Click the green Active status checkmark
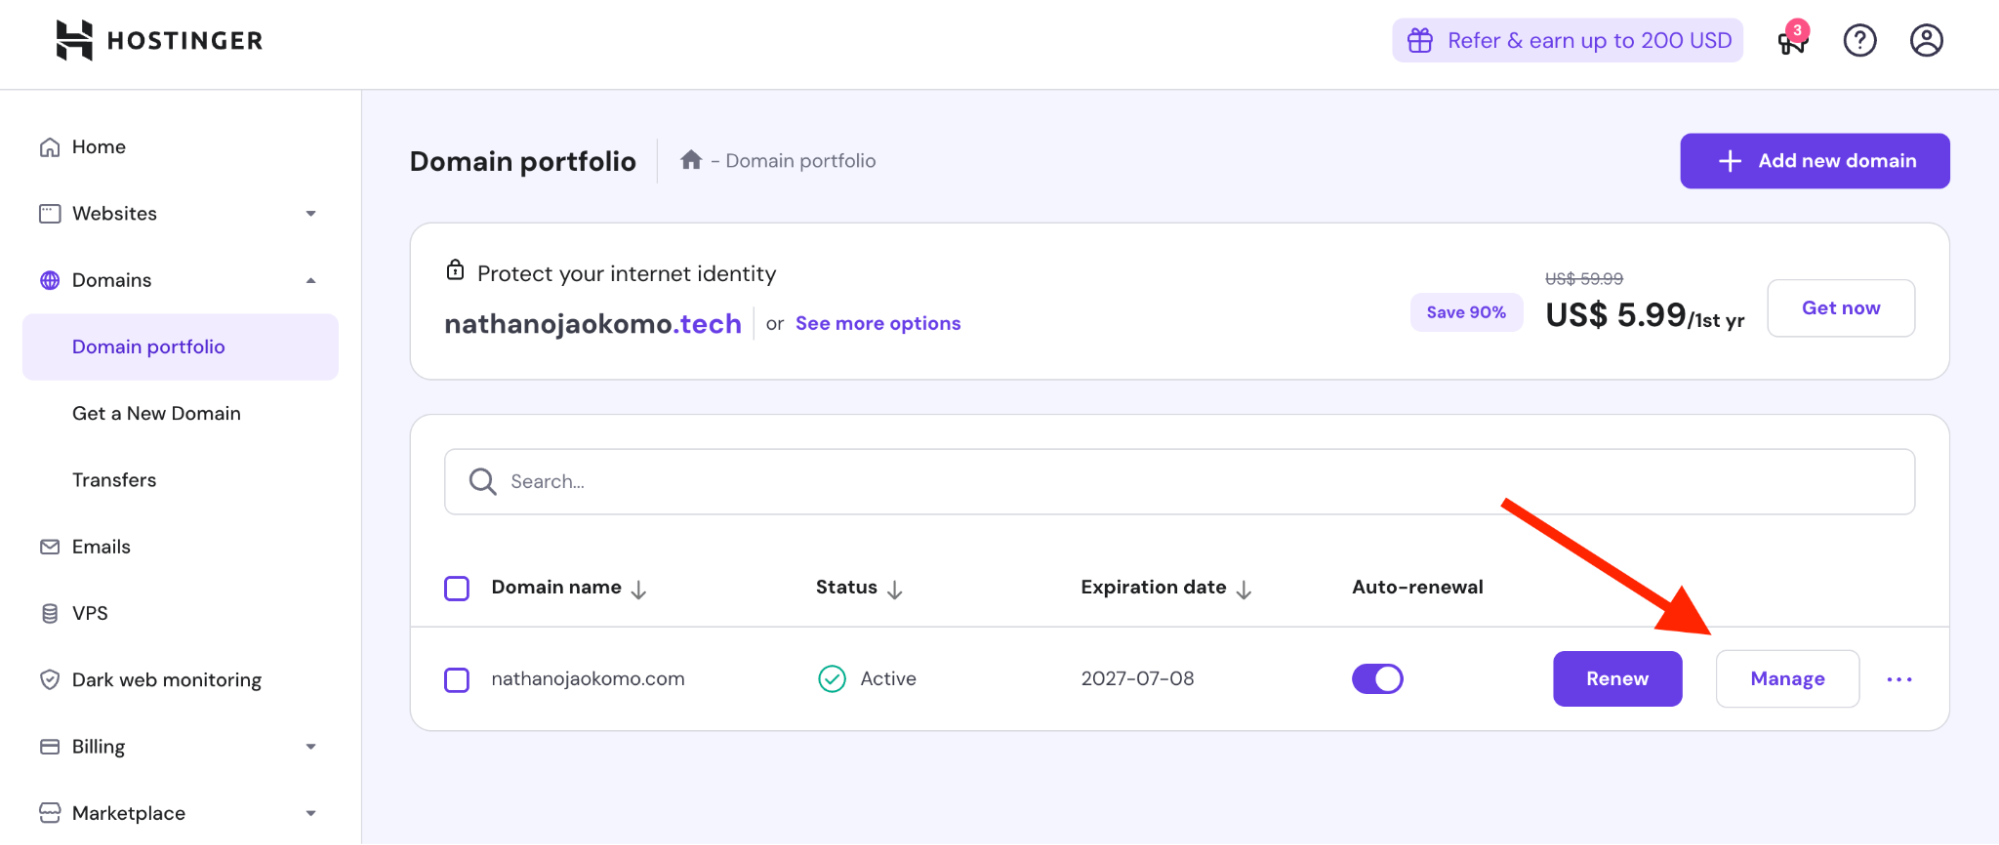This screenshot has width=1999, height=845. pos(832,679)
